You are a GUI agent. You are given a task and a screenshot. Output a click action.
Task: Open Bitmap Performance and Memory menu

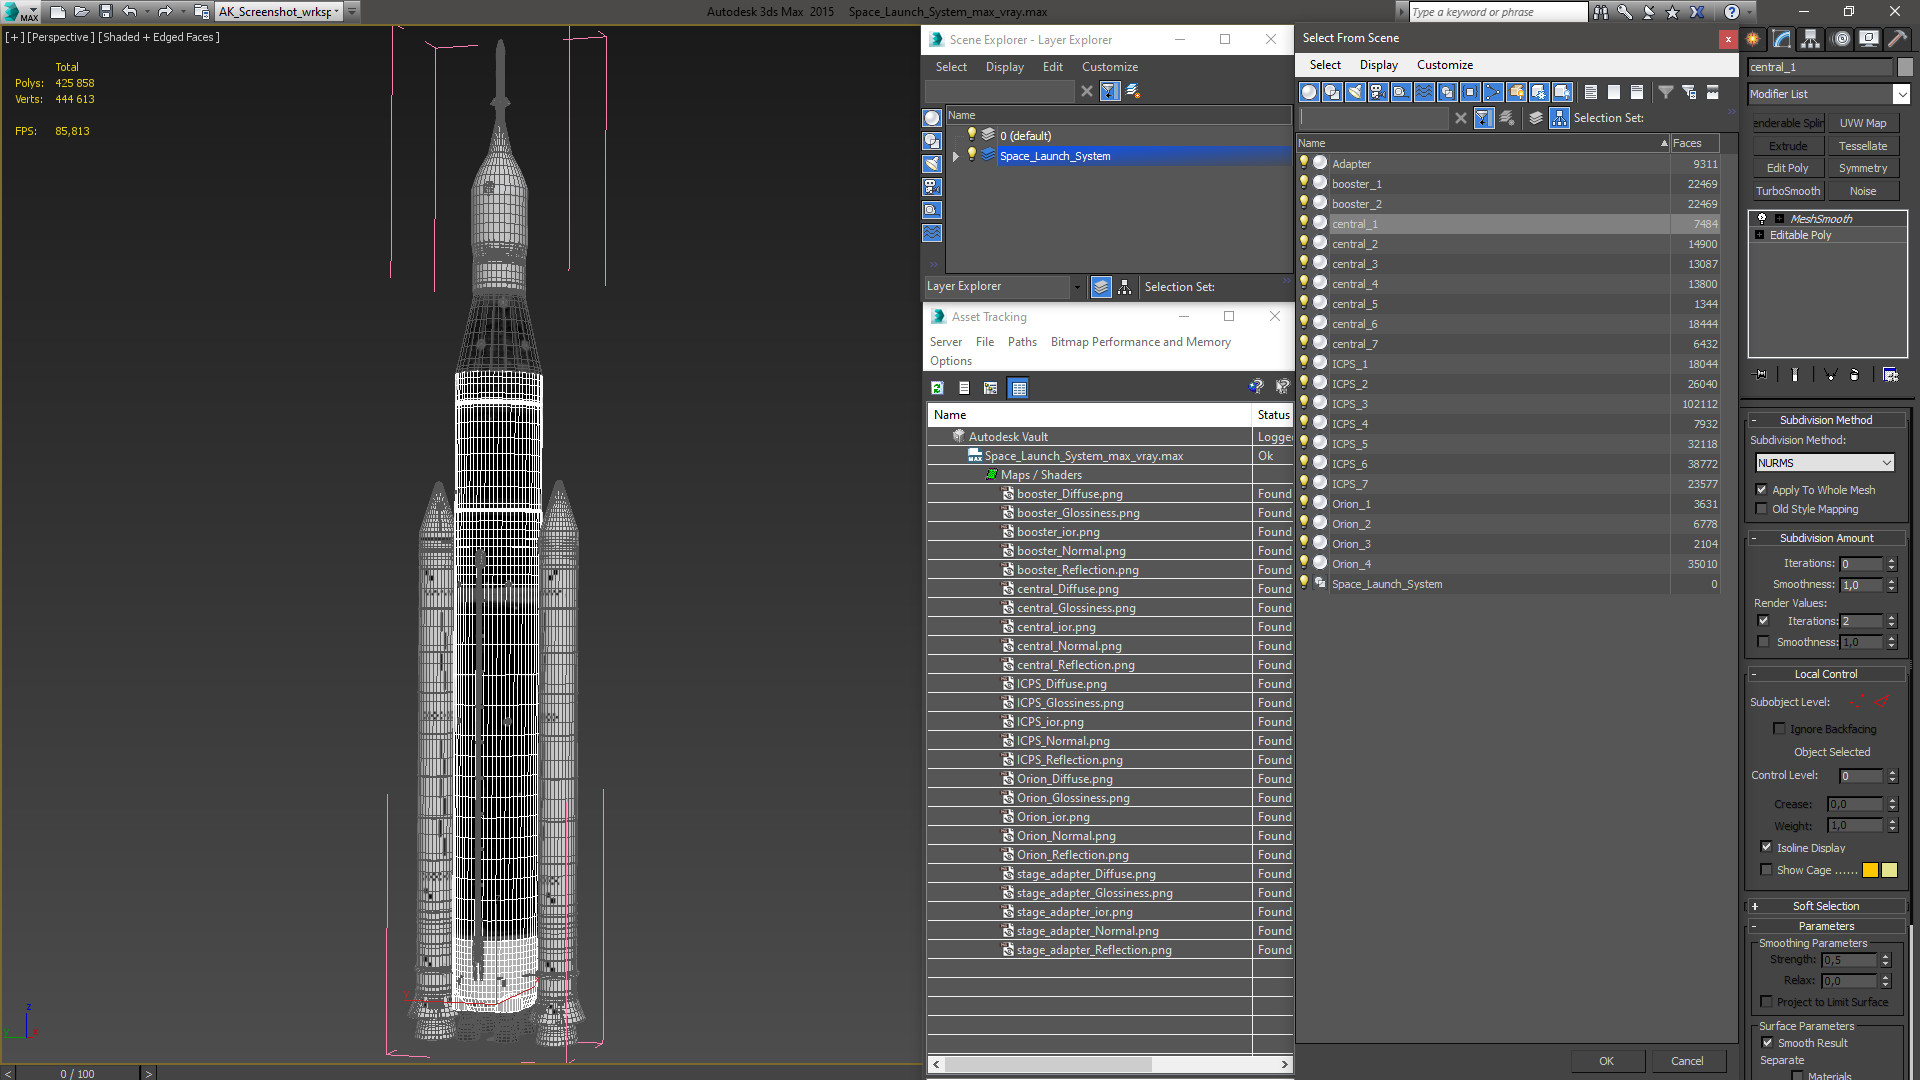click(x=1140, y=342)
